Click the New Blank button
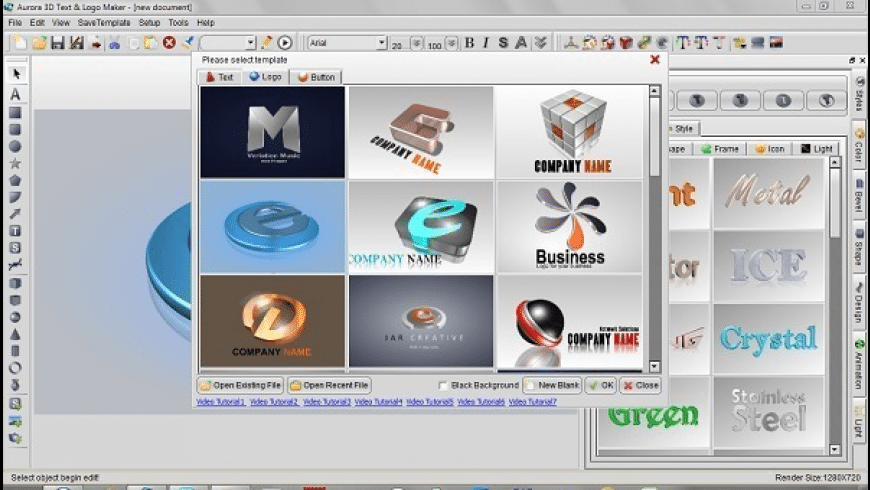This screenshot has width=870, height=490. click(x=552, y=385)
